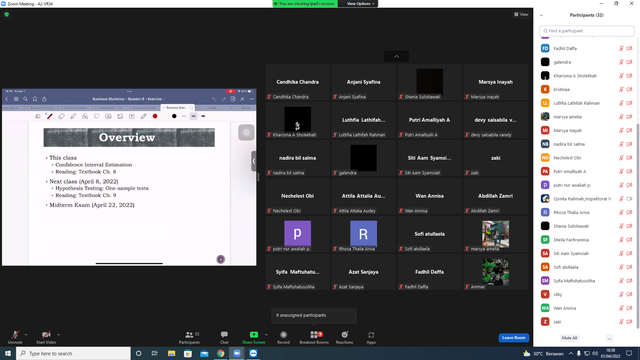640x360 pixels.
Task: Open the Reactions menu
Action: 344,337
